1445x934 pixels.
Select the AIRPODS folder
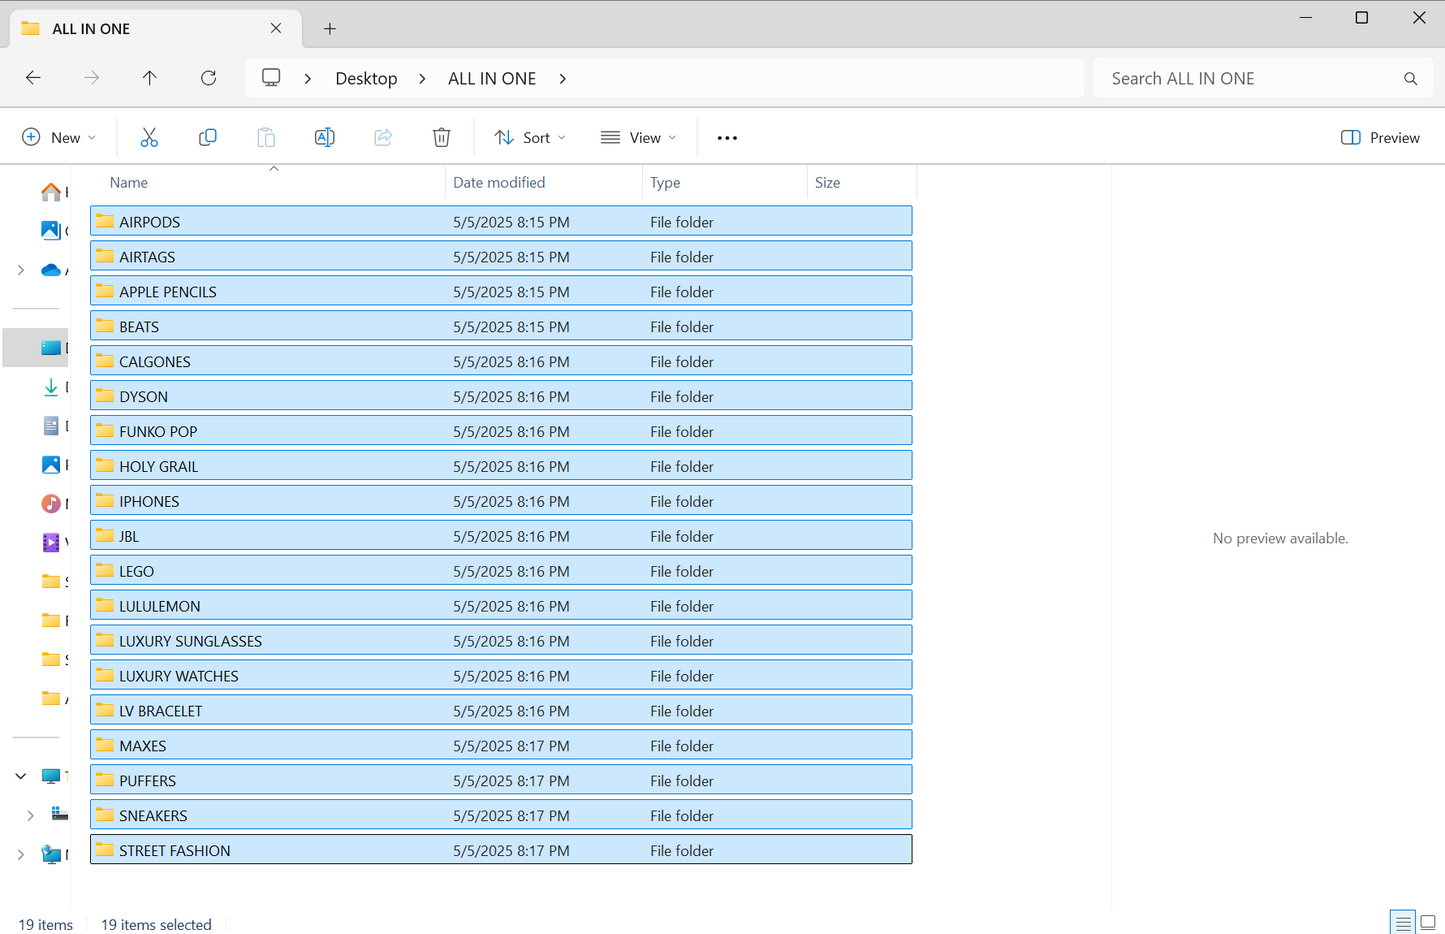pyautogui.click(x=501, y=221)
